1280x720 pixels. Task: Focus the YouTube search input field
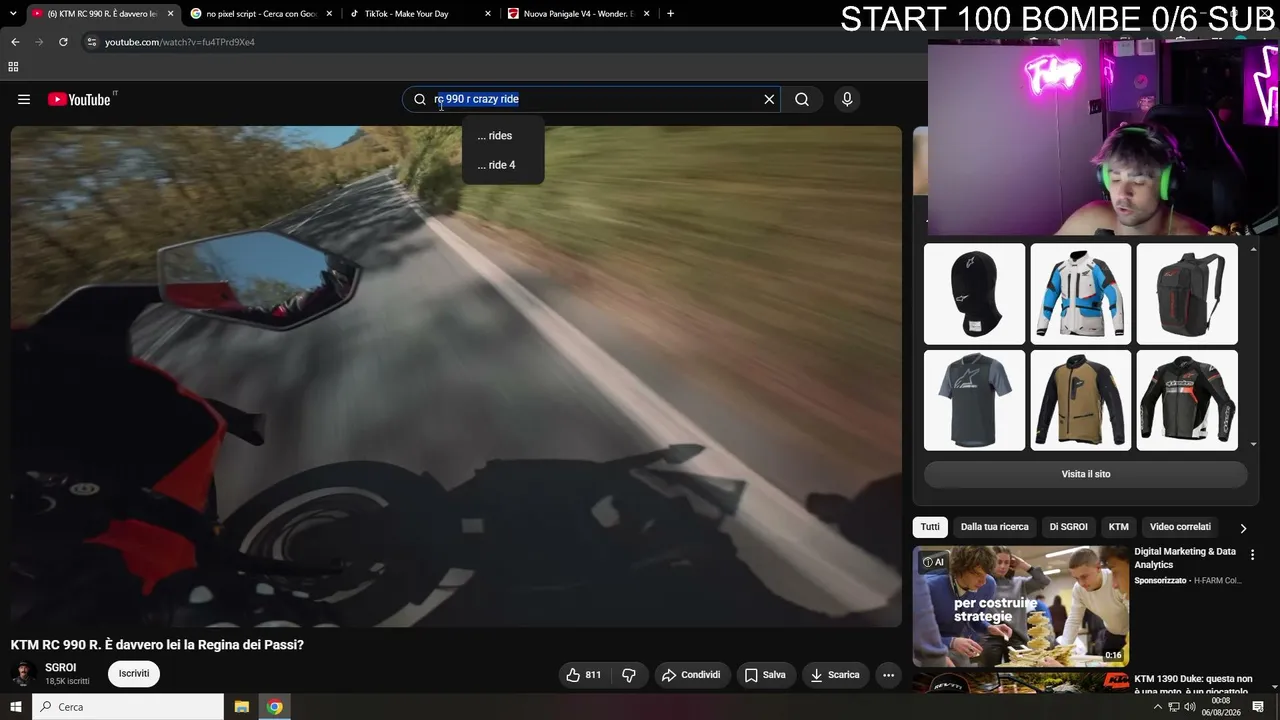590,99
